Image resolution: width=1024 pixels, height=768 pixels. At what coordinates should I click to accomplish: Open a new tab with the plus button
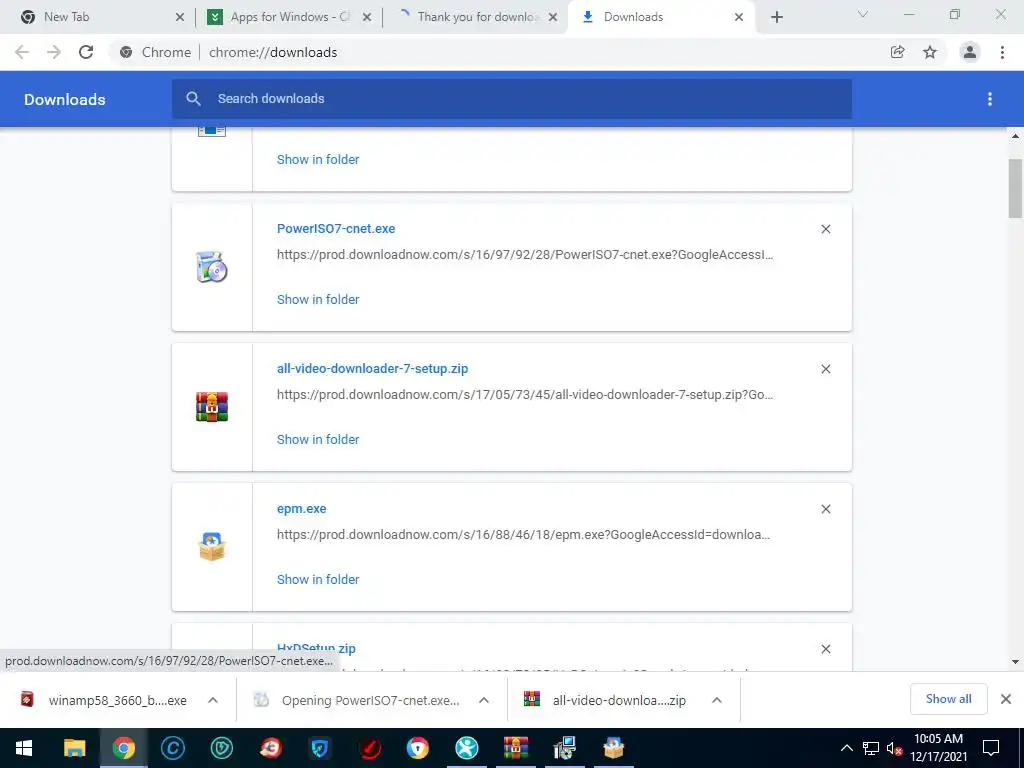point(776,17)
